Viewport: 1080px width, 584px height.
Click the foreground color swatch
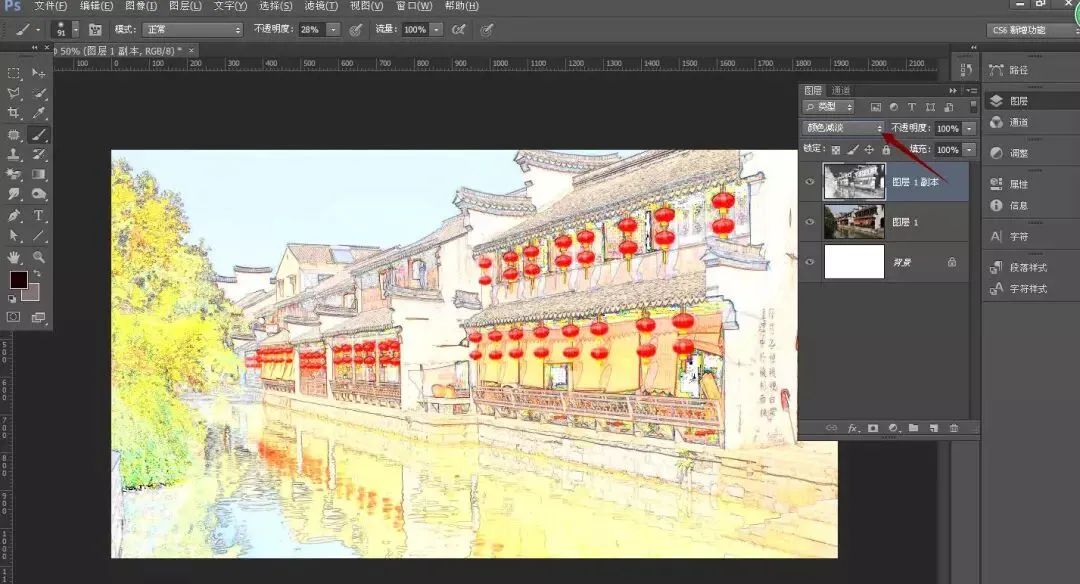(x=17, y=278)
